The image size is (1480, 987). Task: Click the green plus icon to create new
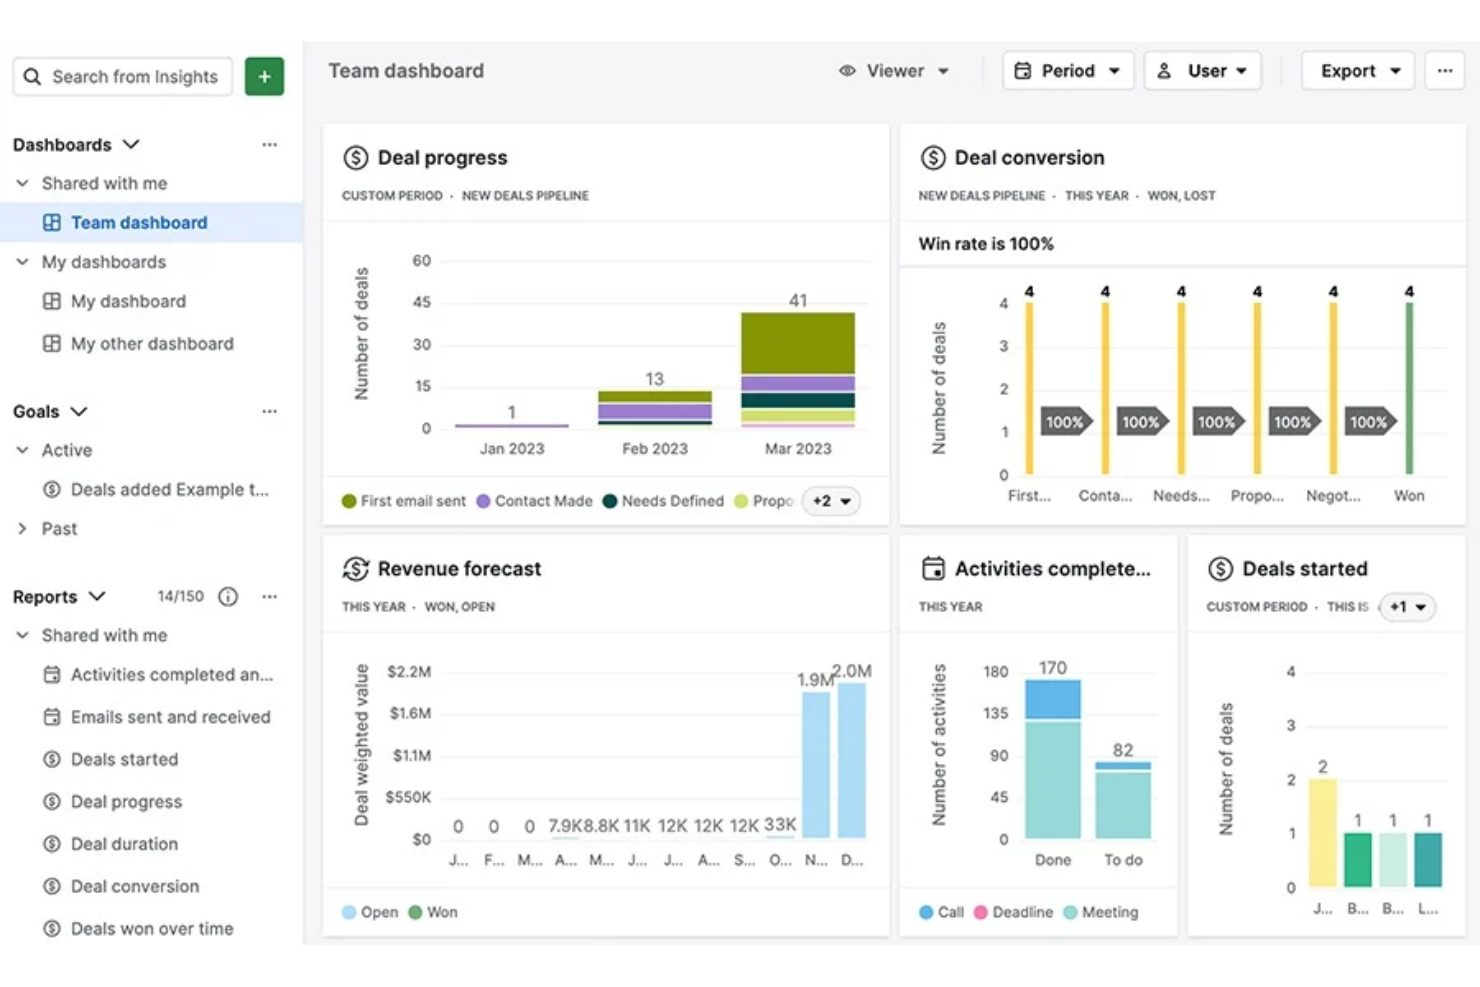(263, 76)
